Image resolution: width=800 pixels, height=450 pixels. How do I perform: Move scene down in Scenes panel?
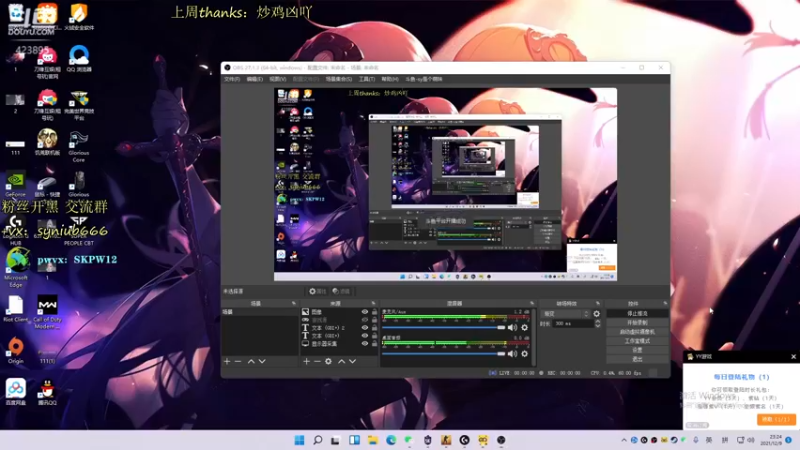pyautogui.click(x=262, y=361)
